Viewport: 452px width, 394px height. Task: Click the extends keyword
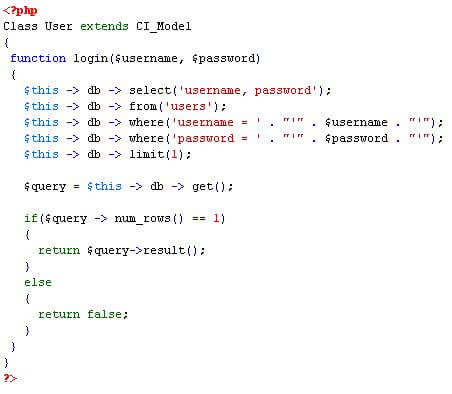104,26
